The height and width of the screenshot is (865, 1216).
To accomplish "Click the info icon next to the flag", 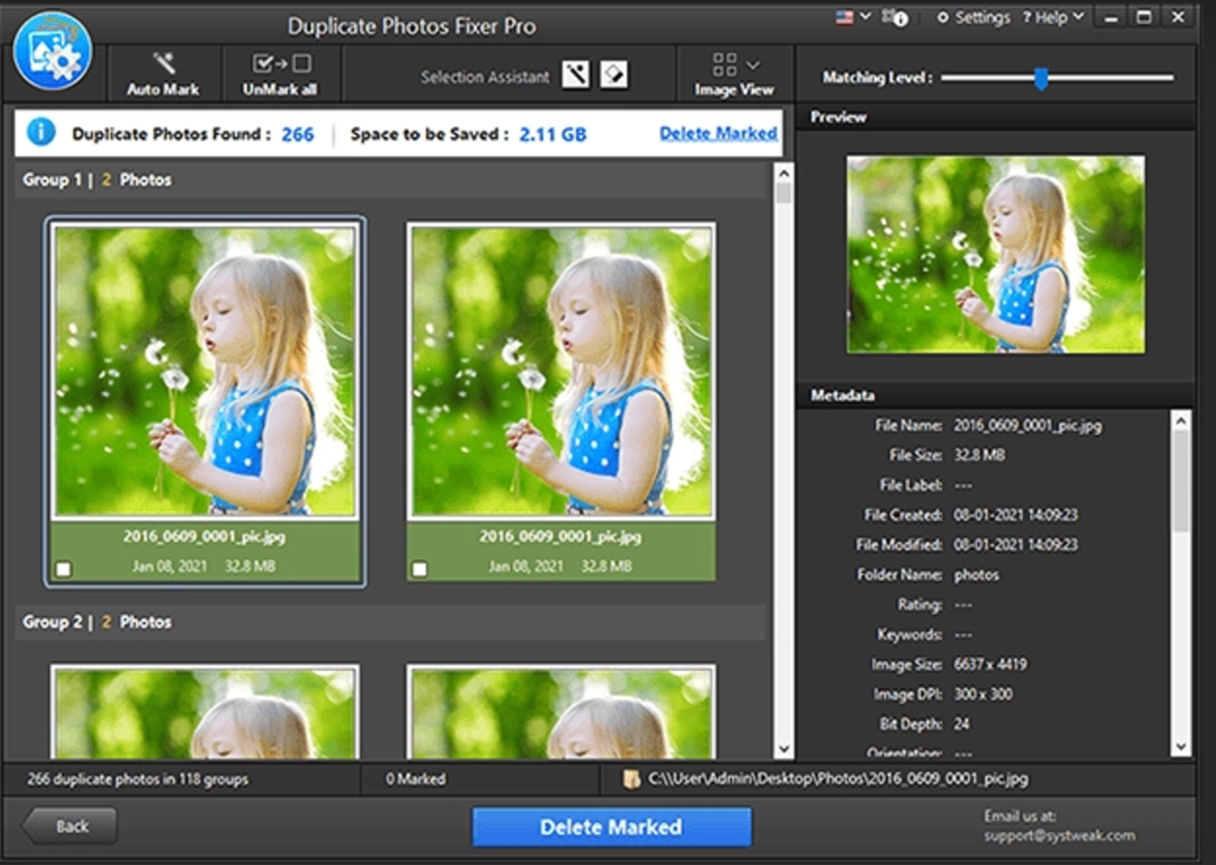I will click(x=896, y=17).
